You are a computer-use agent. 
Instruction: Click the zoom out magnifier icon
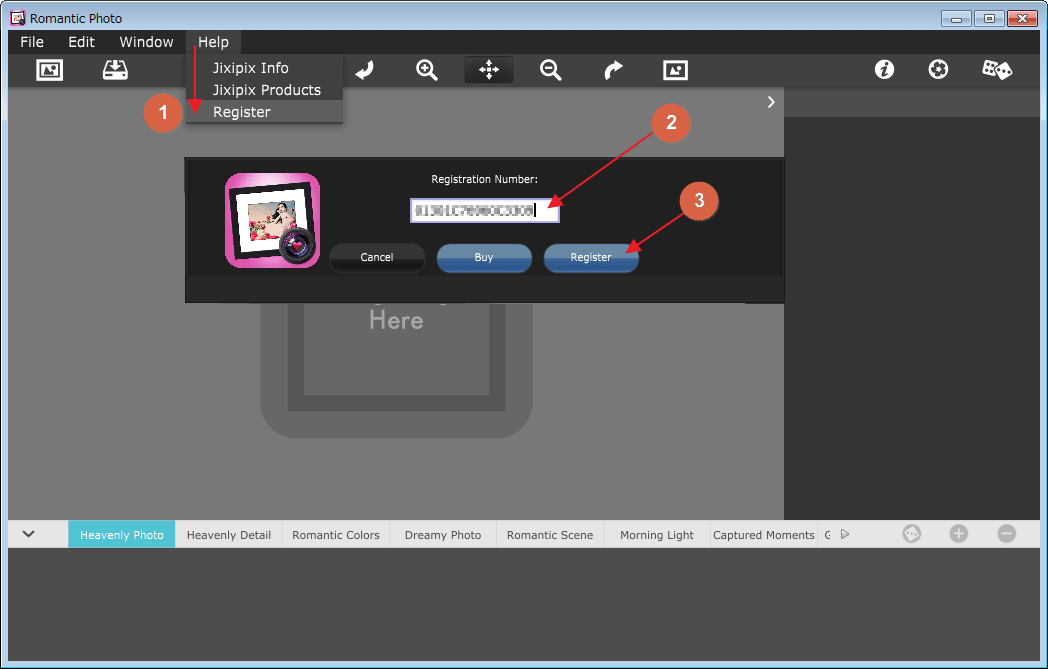tap(550, 70)
